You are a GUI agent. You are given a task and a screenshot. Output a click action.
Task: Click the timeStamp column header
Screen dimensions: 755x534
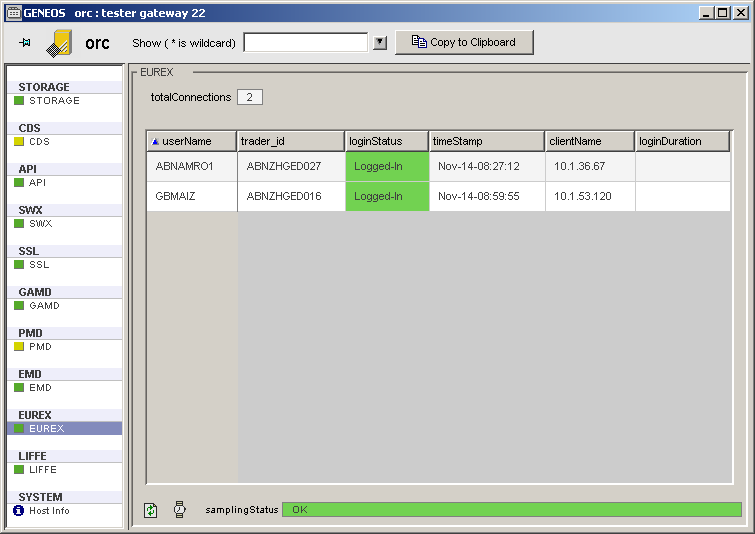pyautogui.click(x=487, y=142)
